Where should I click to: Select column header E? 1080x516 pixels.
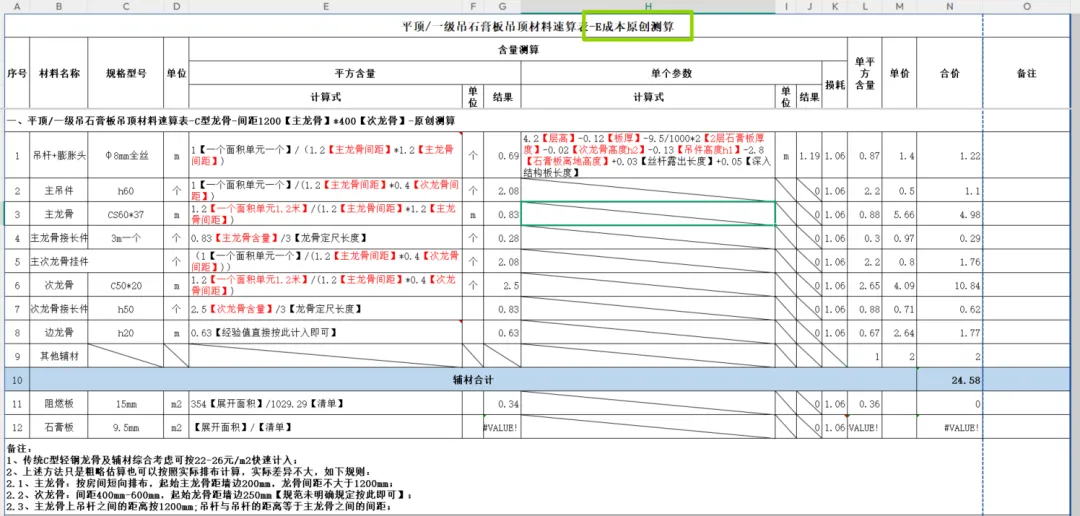point(325,6)
